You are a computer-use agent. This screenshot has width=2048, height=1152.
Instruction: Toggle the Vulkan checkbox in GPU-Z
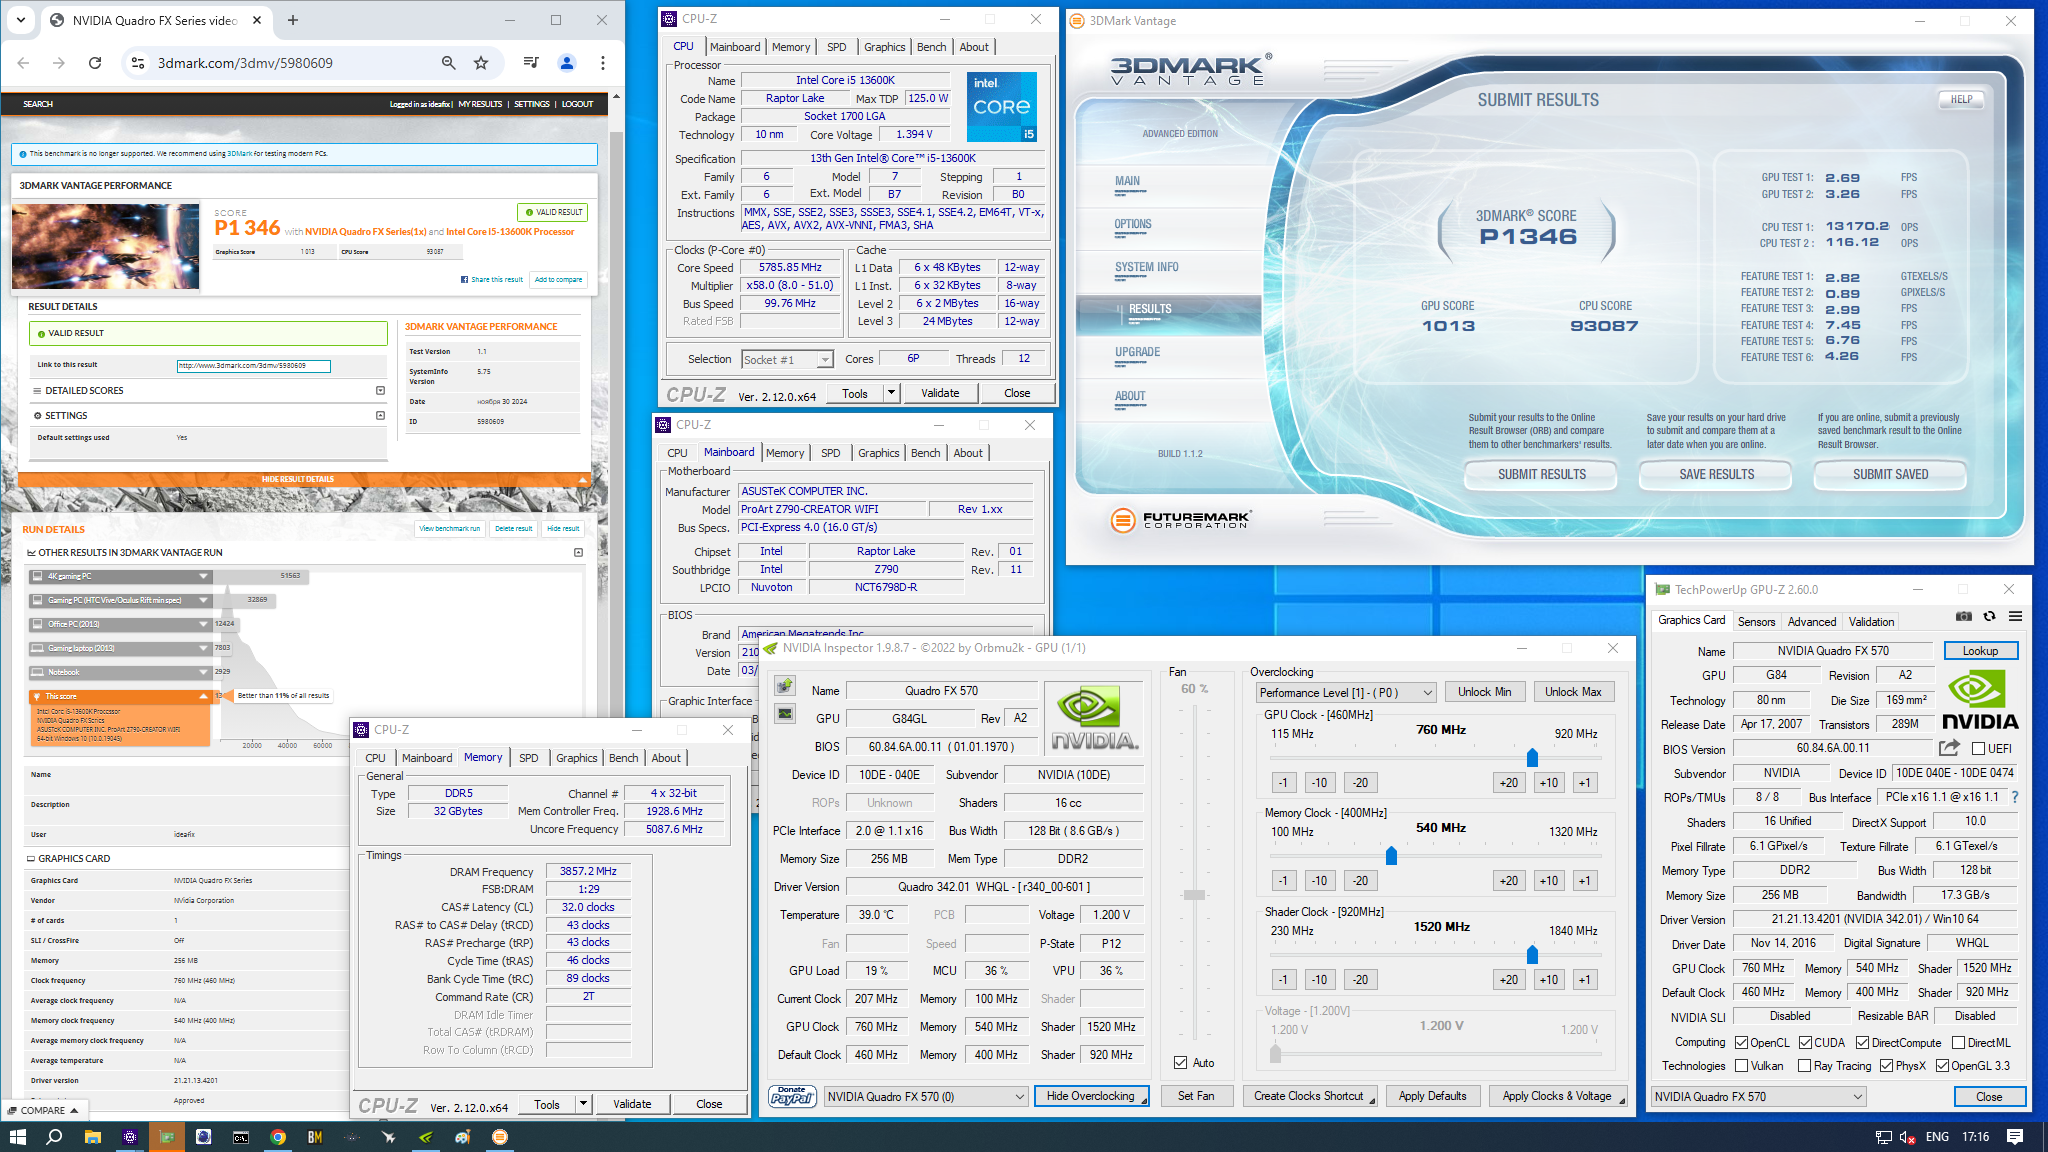click(x=1742, y=1066)
